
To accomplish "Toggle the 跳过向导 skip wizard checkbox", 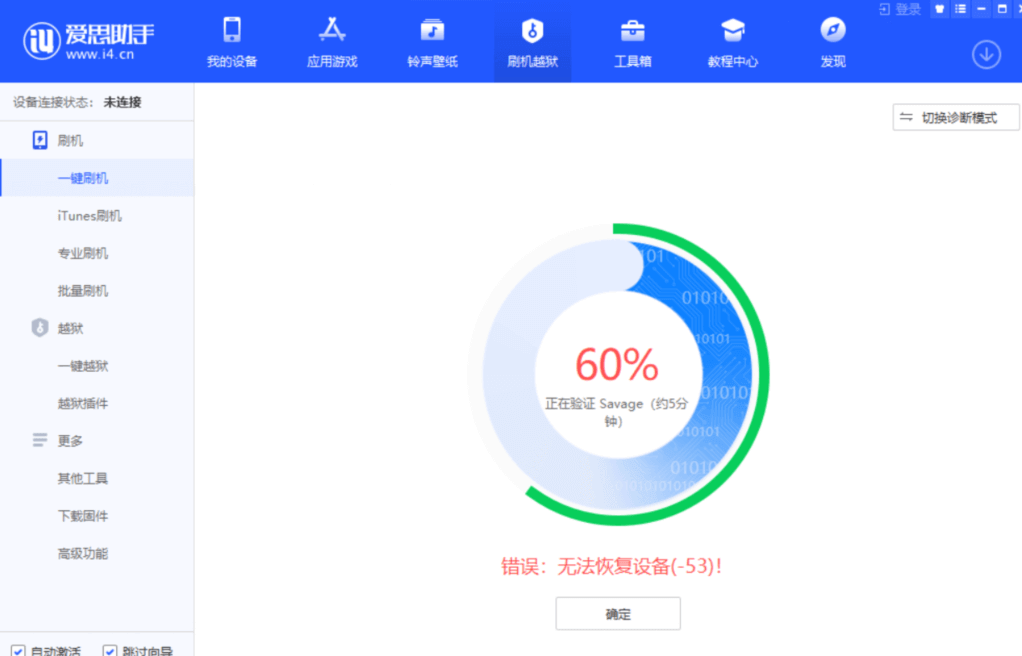I will (x=110, y=651).
